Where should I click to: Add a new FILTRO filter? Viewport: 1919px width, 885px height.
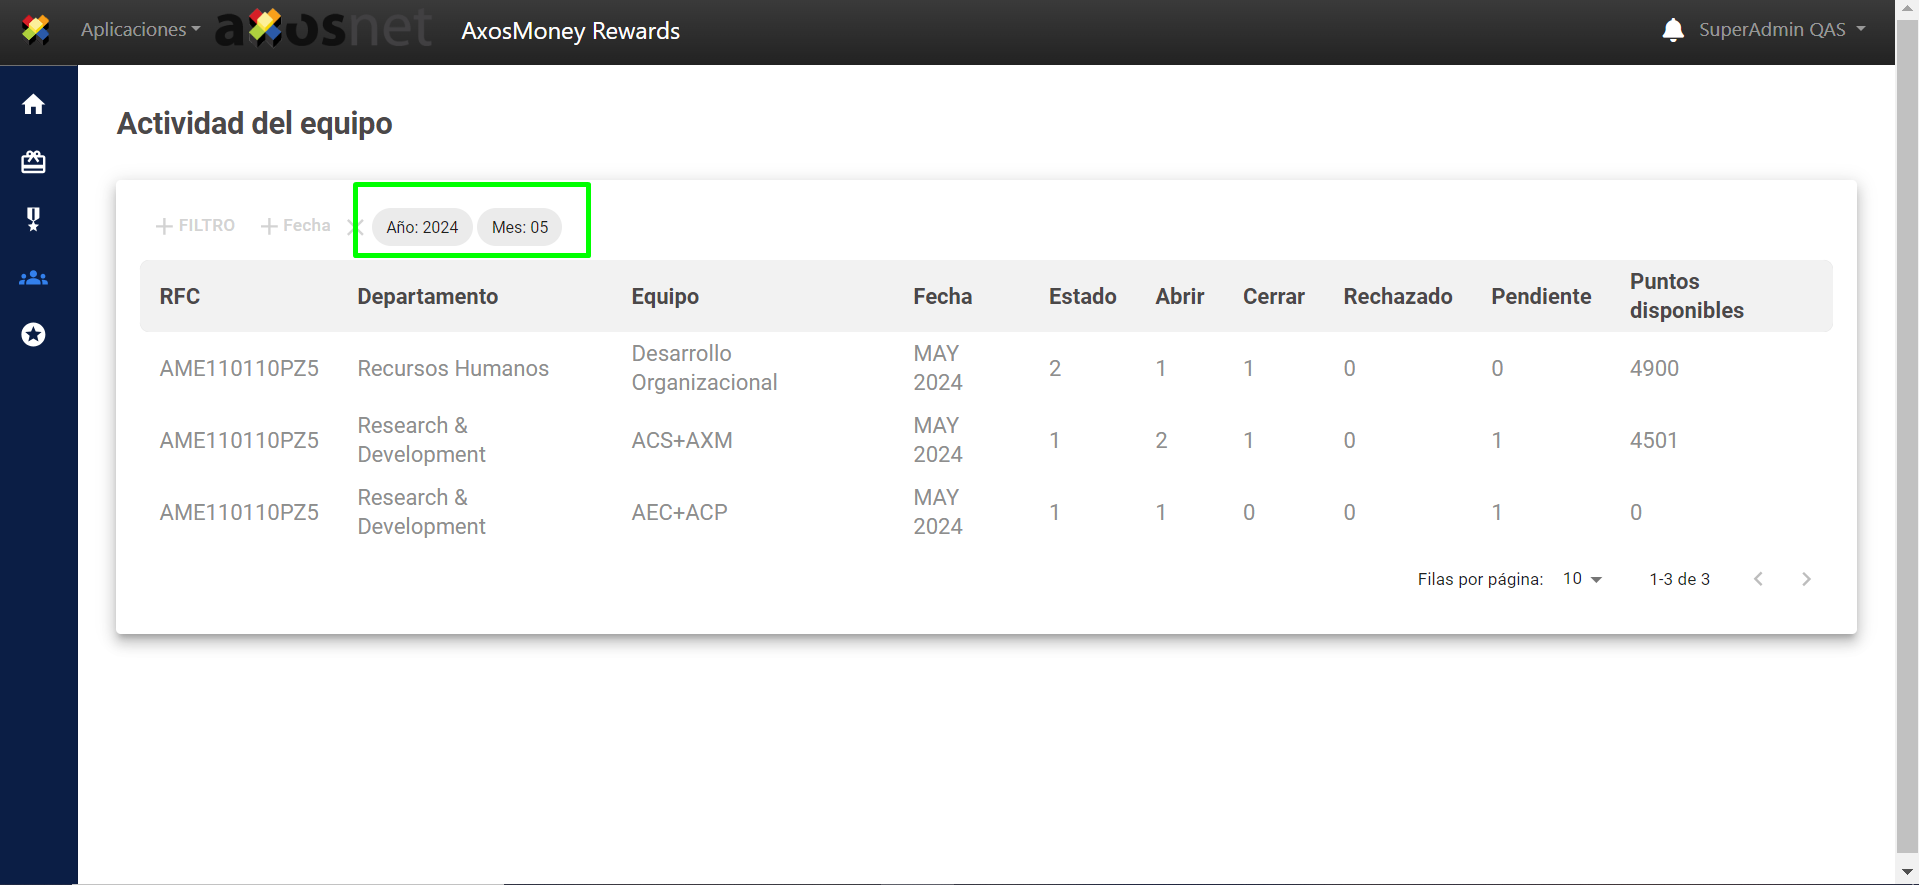(x=196, y=226)
